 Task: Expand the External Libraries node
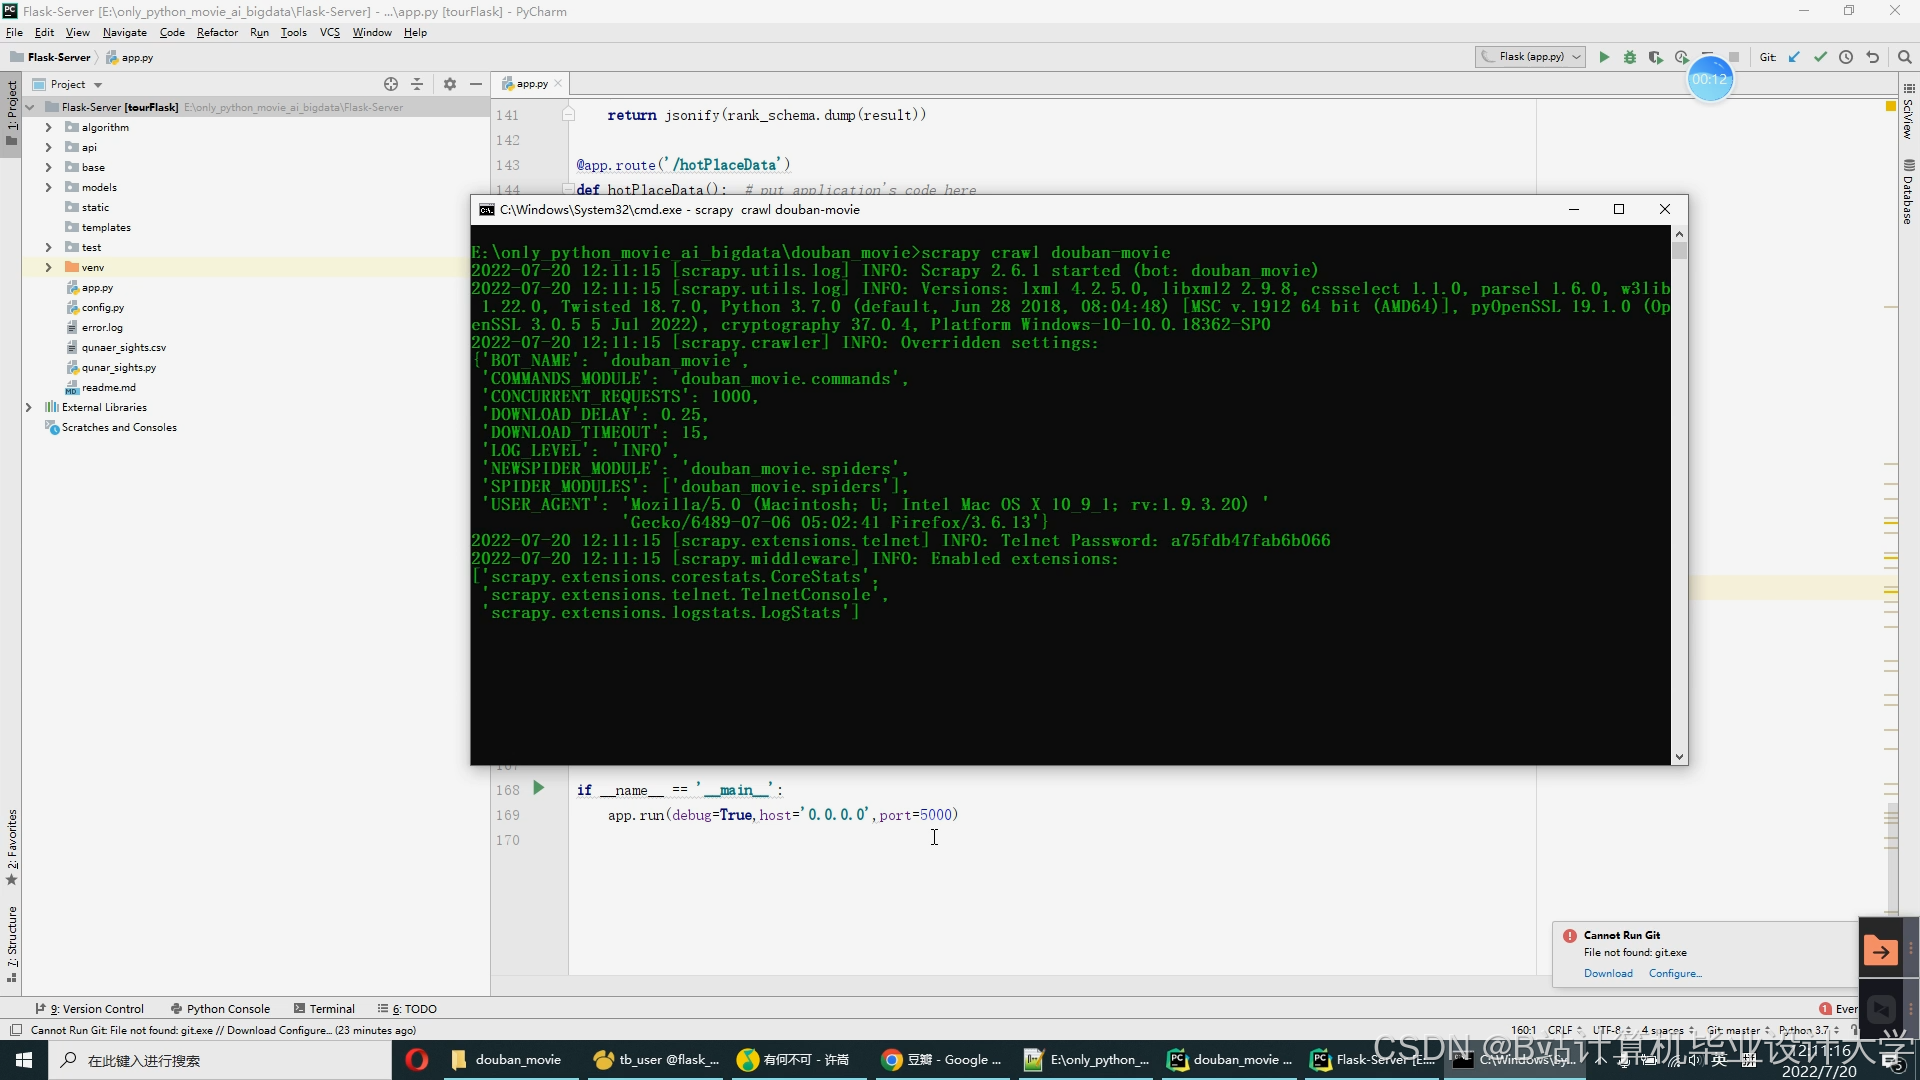pyautogui.click(x=28, y=407)
